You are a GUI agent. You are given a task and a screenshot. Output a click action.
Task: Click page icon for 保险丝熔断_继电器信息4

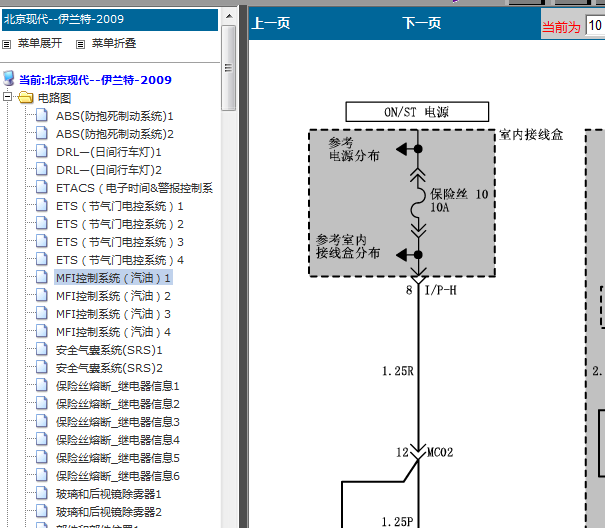point(42,439)
